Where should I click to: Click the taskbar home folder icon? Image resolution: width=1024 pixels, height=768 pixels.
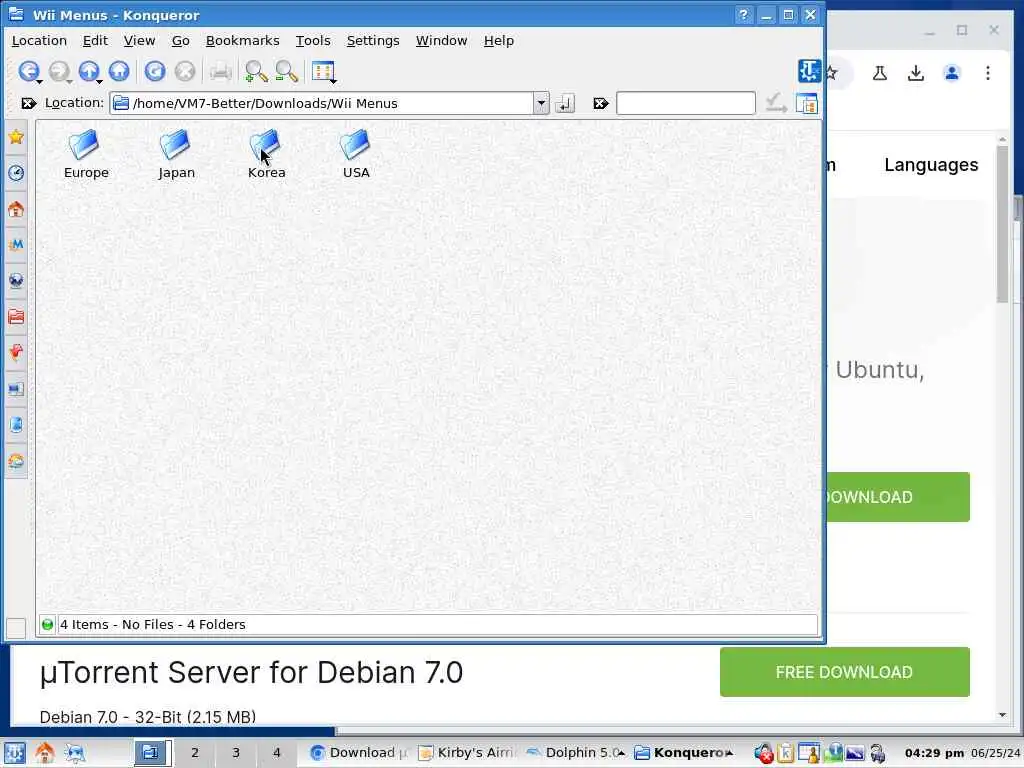[44, 753]
